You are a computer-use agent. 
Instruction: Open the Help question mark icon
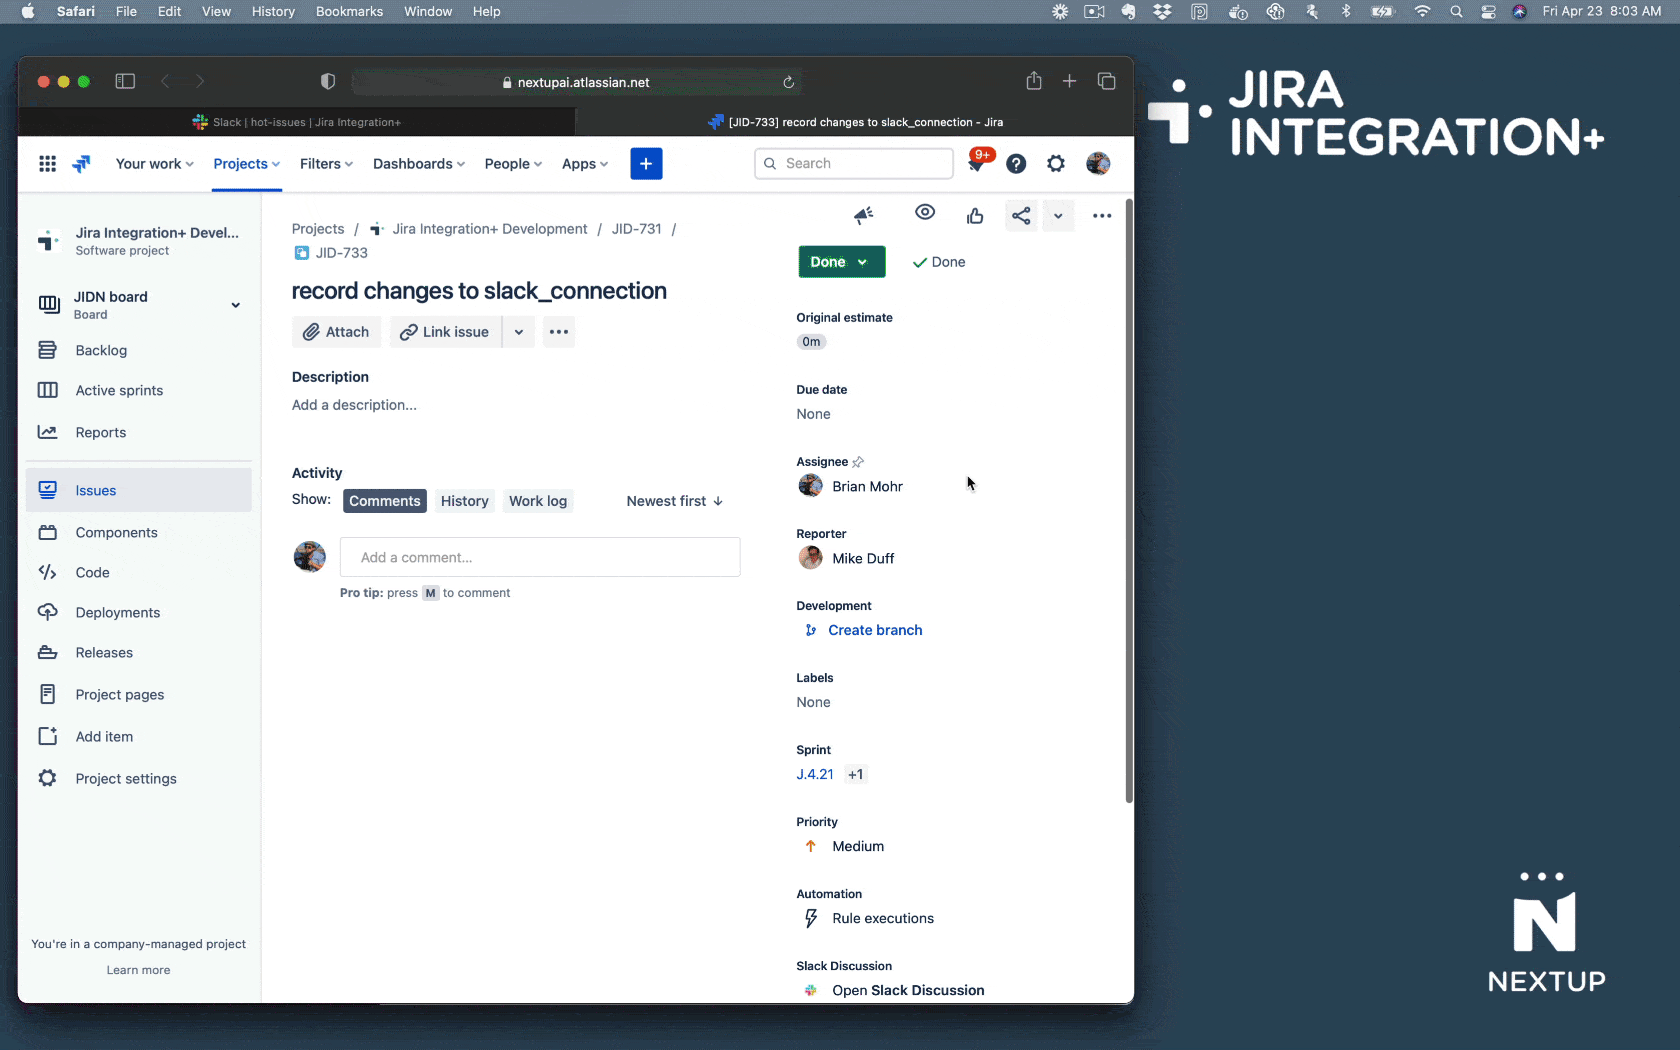(x=1016, y=164)
